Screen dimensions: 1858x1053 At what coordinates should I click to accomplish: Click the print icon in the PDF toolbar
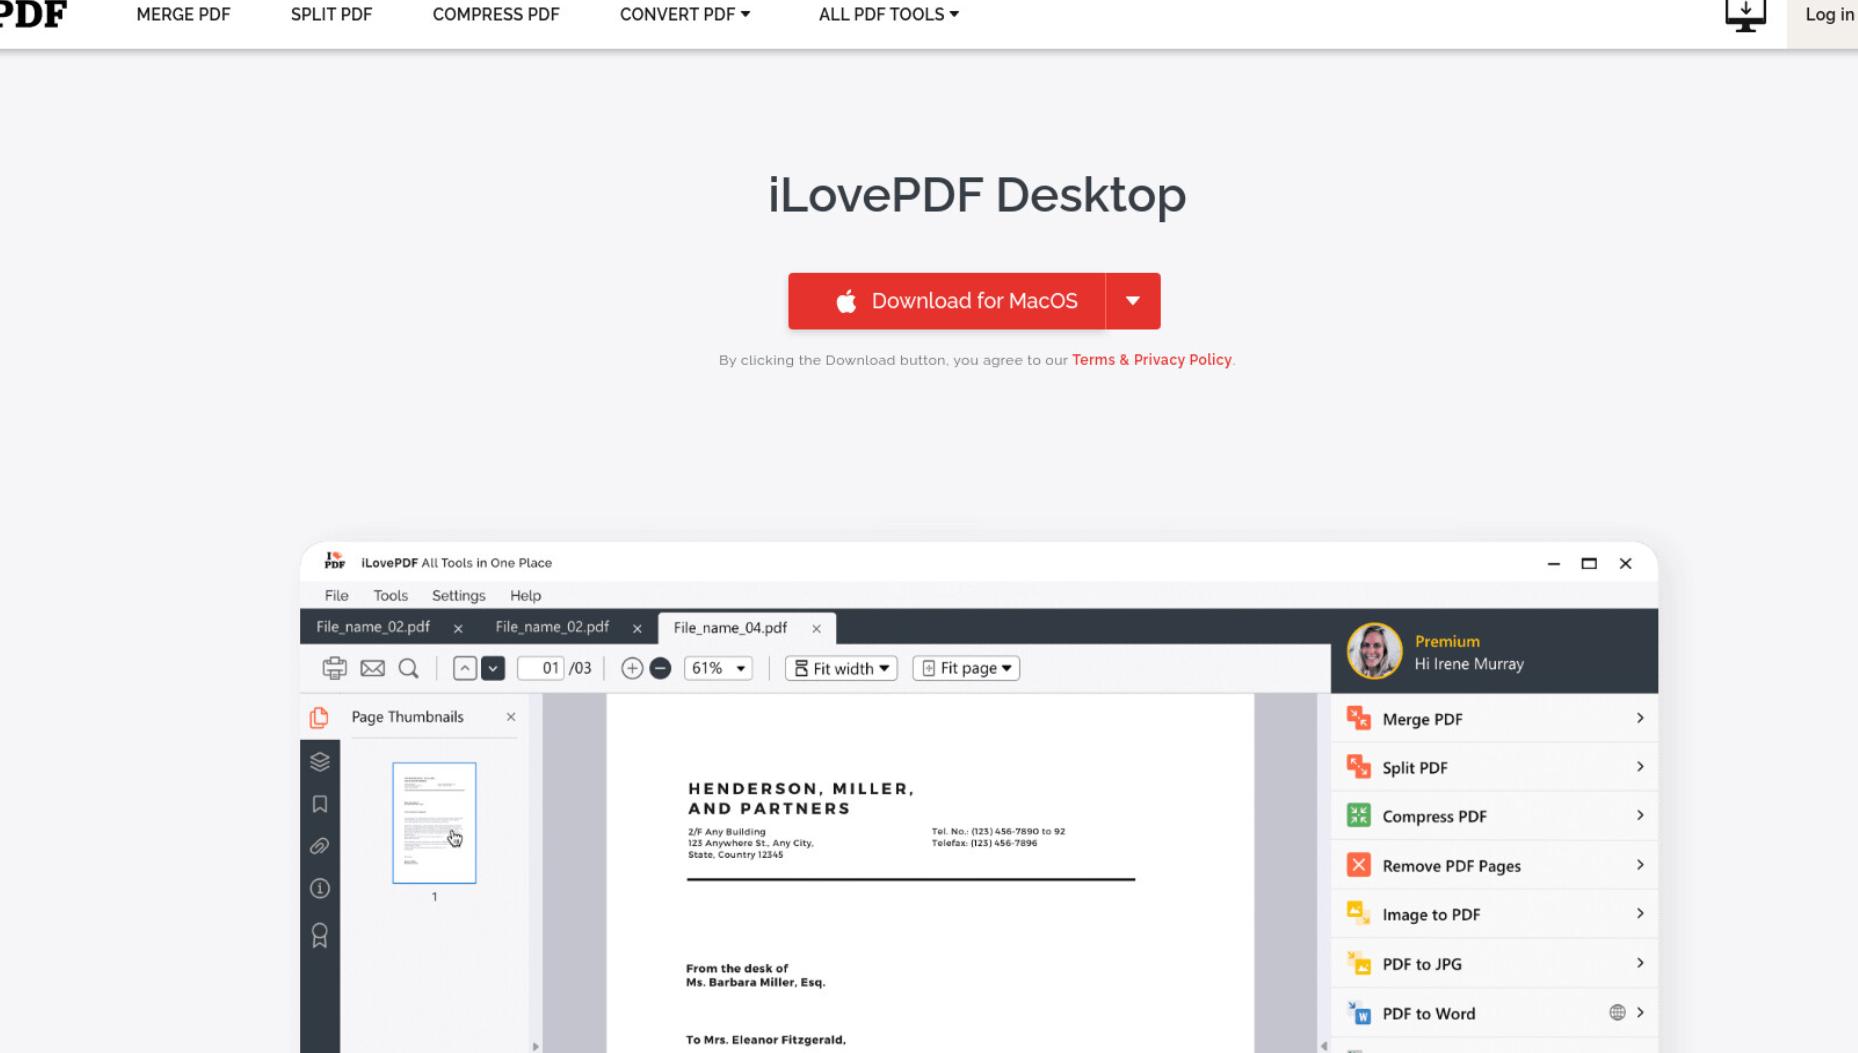tap(334, 668)
